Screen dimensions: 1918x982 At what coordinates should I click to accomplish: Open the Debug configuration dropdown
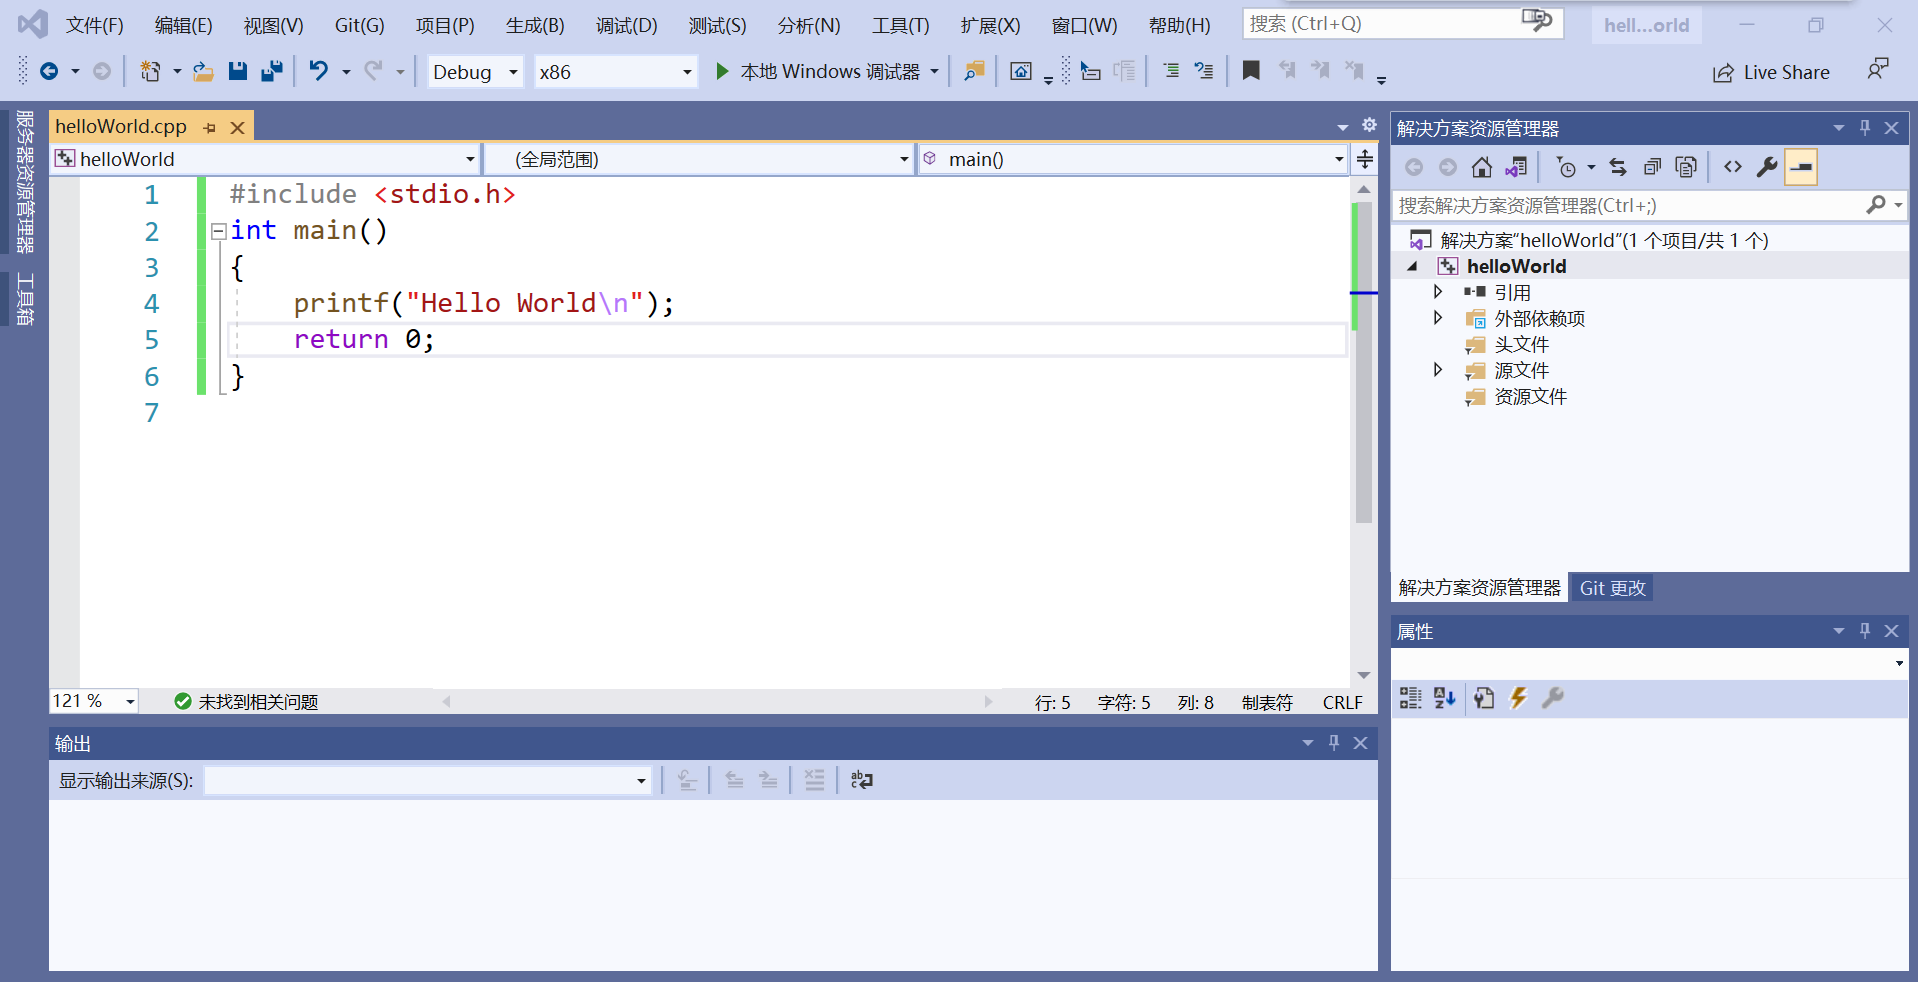pos(474,71)
